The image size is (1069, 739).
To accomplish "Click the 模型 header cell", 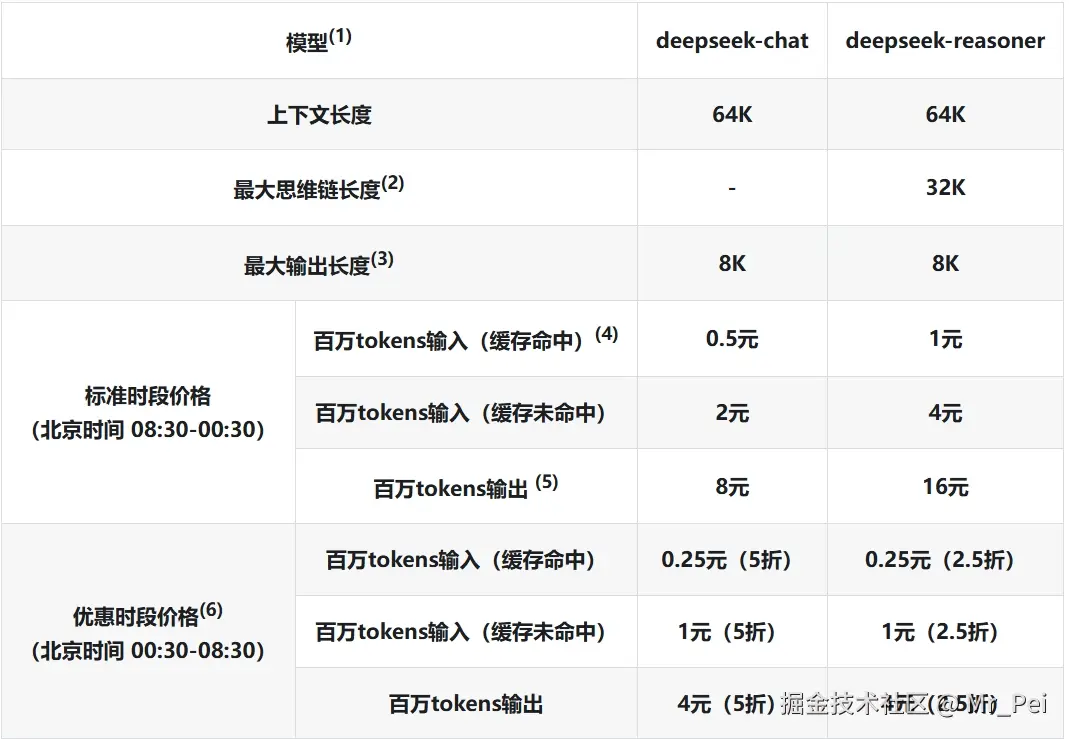I will (x=315, y=40).
